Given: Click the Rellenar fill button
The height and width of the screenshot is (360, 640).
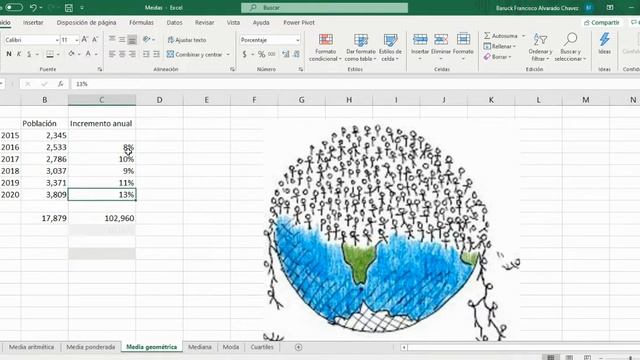Looking at the screenshot, I should pos(499,47).
